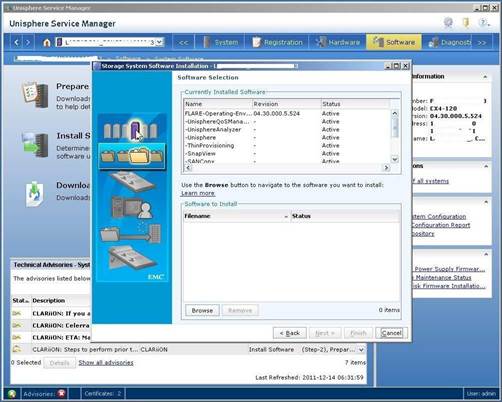This screenshot has width=502, height=402.
Task: Open the Configuration Report link
Action: [x=441, y=225]
